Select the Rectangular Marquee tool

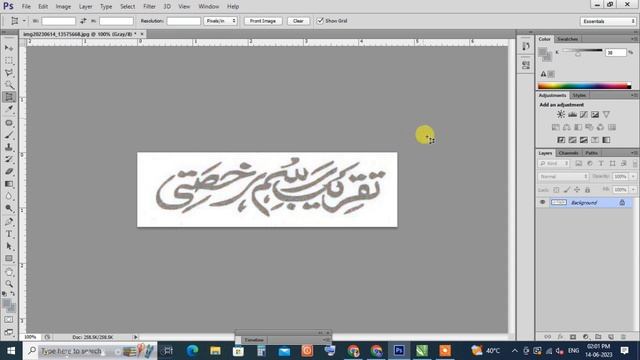pyautogui.click(x=9, y=60)
